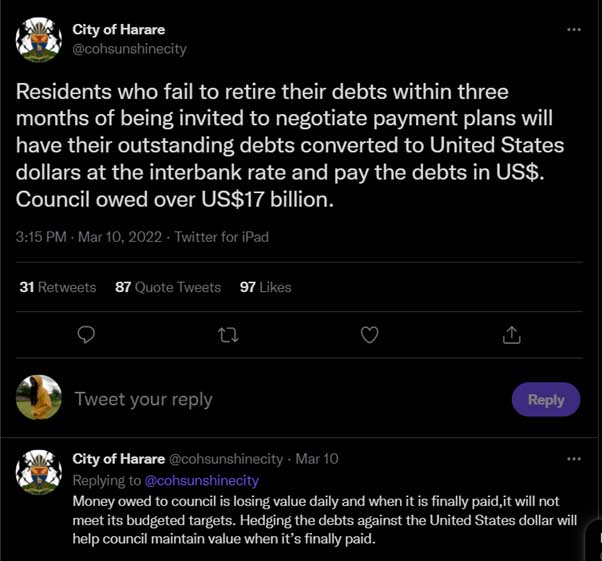Click City of Harare avatar on reply tweet
The height and width of the screenshot is (561, 602).
pyautogui.click(x=38, y=471)
